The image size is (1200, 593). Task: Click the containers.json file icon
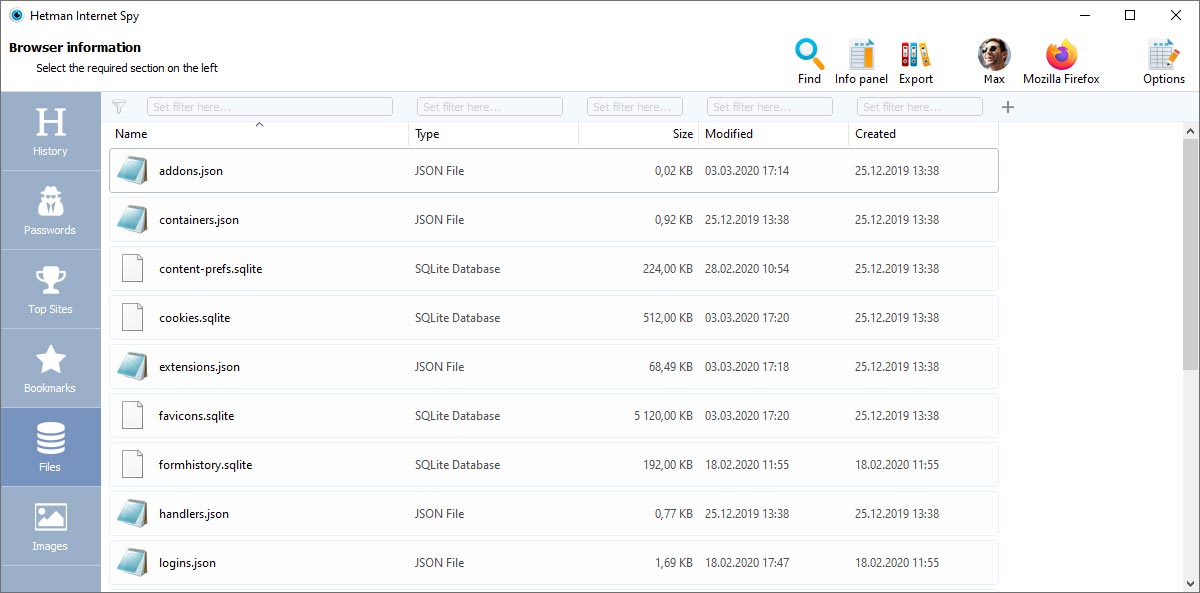tap(133, 220)
